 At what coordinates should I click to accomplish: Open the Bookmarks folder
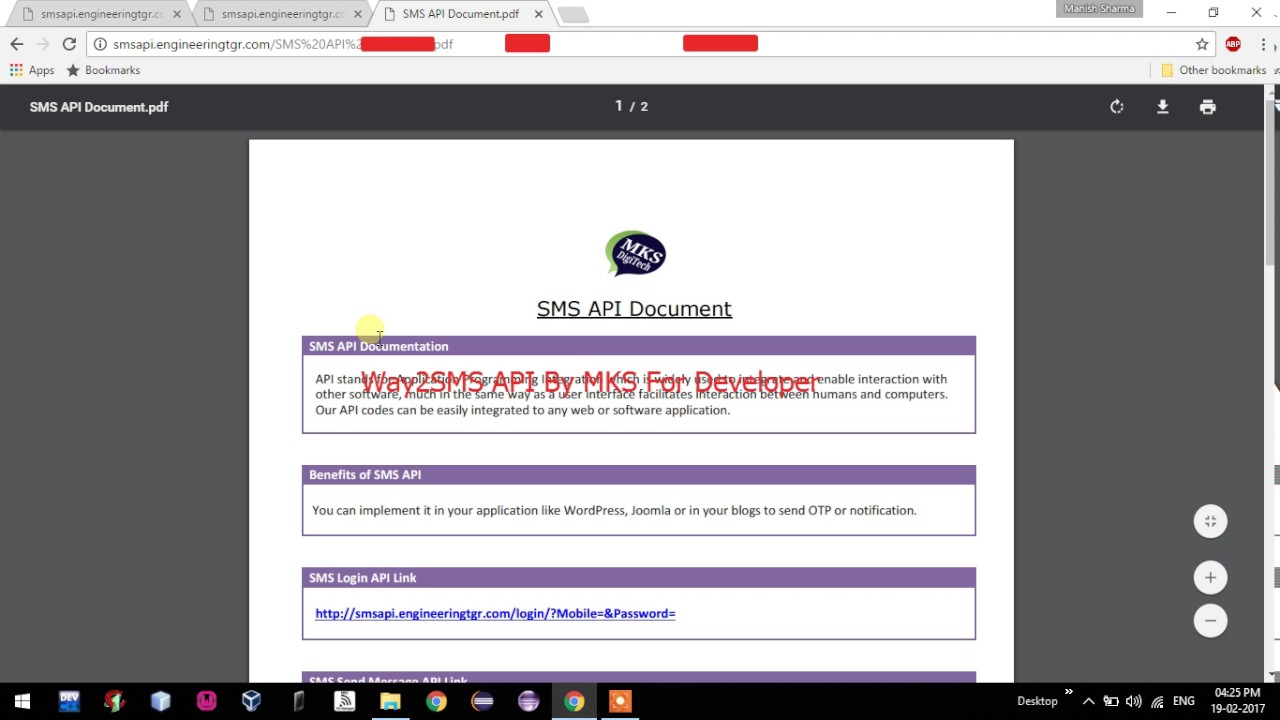click(x=103, y=70)
